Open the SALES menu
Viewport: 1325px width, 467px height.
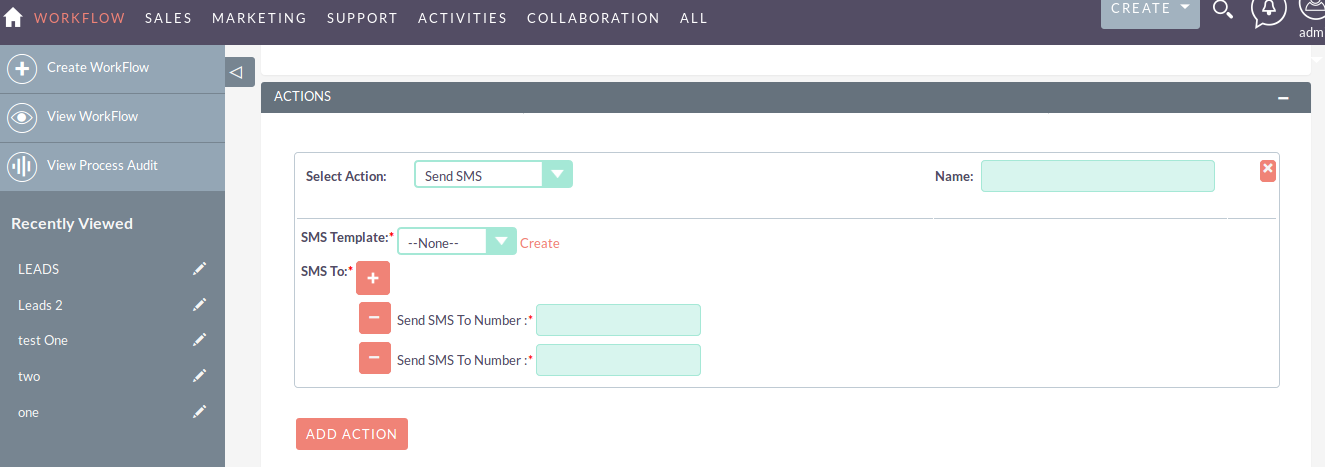(x=168, y=18)
